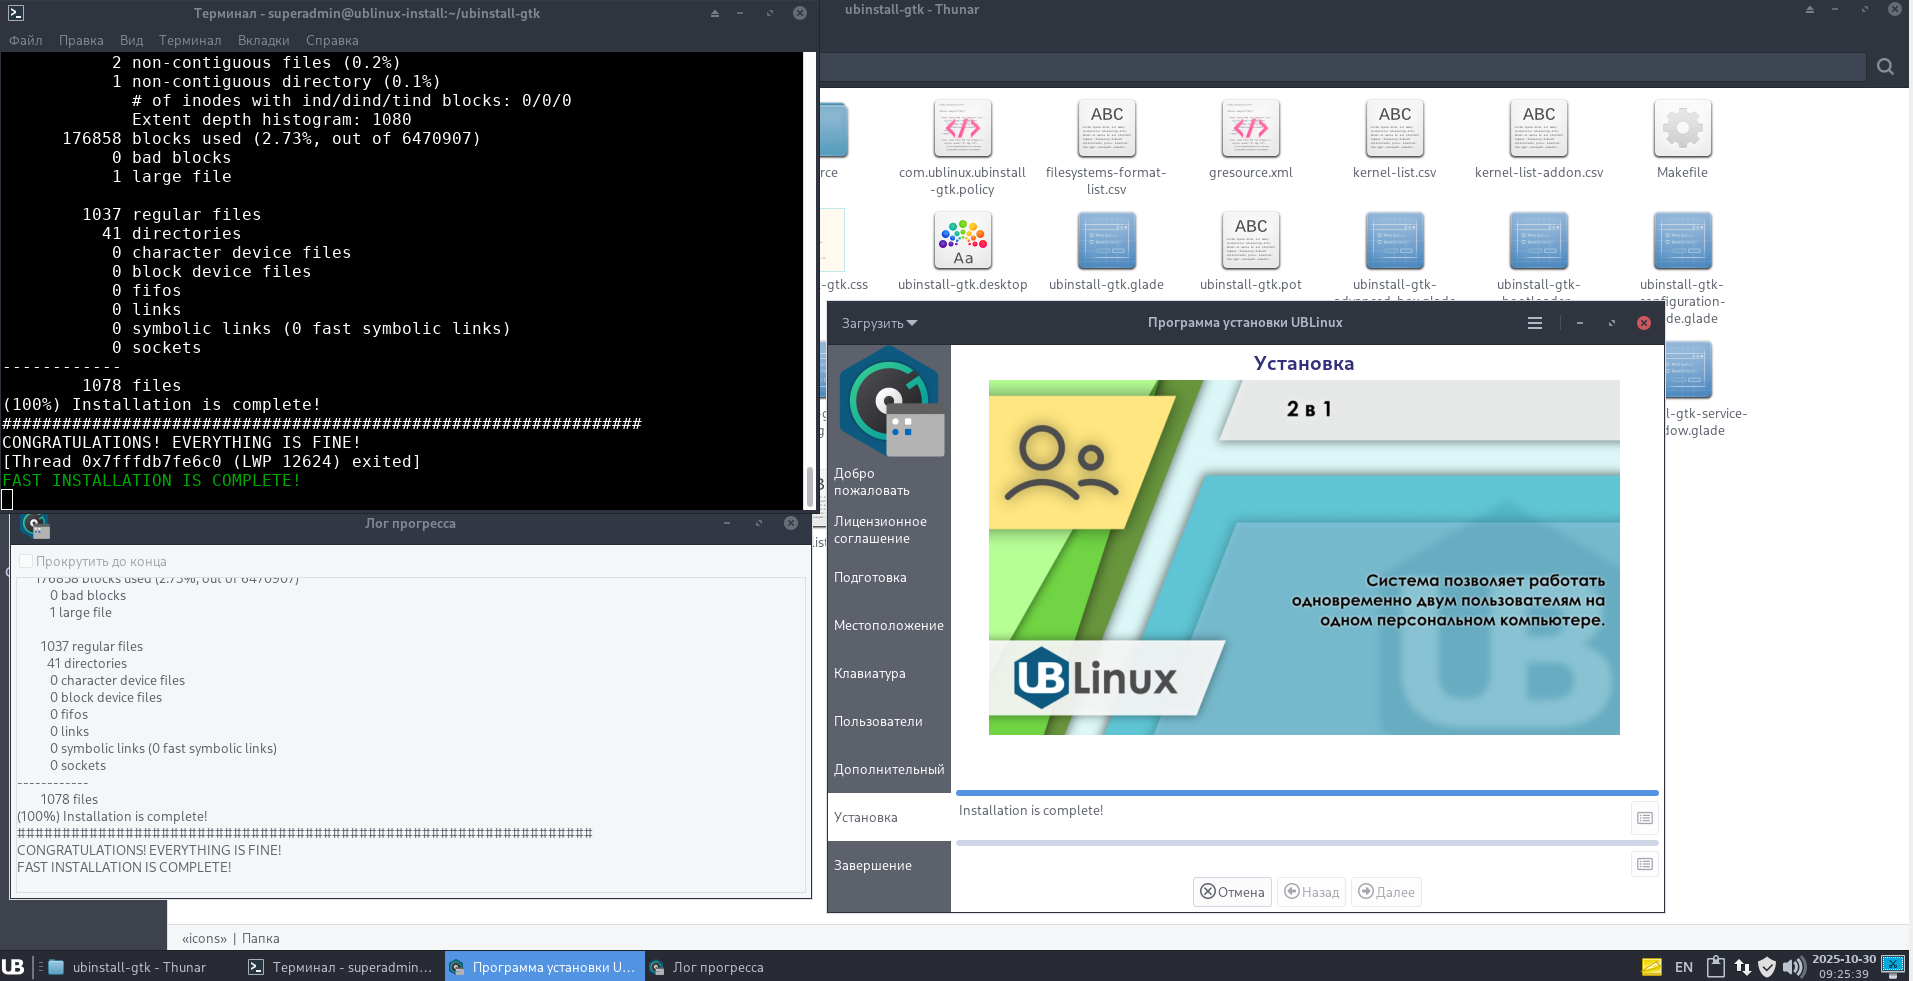
Task: Go to the 'Завершение' step in sidebar
Action: (873, 866)
